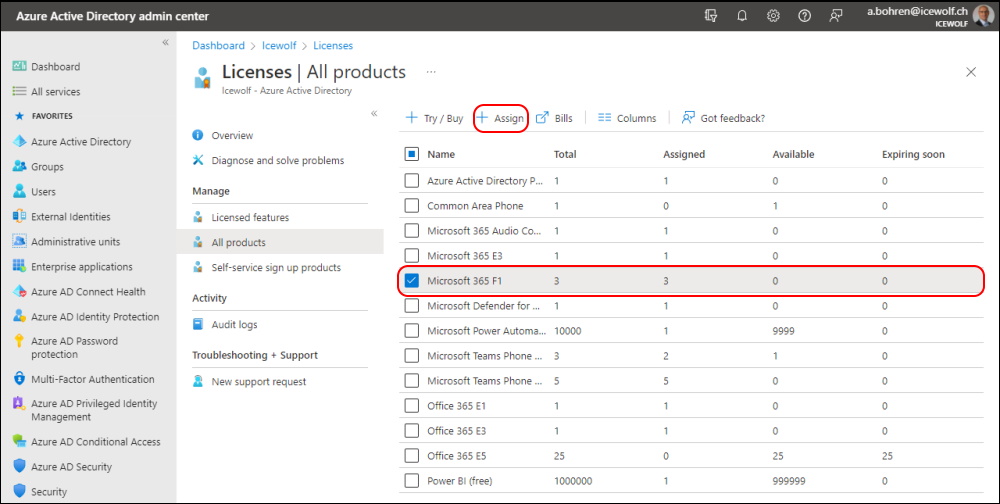Check the Common Area Phone checkbox
The width and height of the screenshot is (1000, 504).
[x=411, y=205]
